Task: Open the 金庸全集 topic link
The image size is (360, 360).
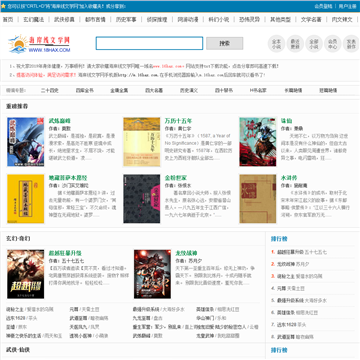Action: pos(119,90)
